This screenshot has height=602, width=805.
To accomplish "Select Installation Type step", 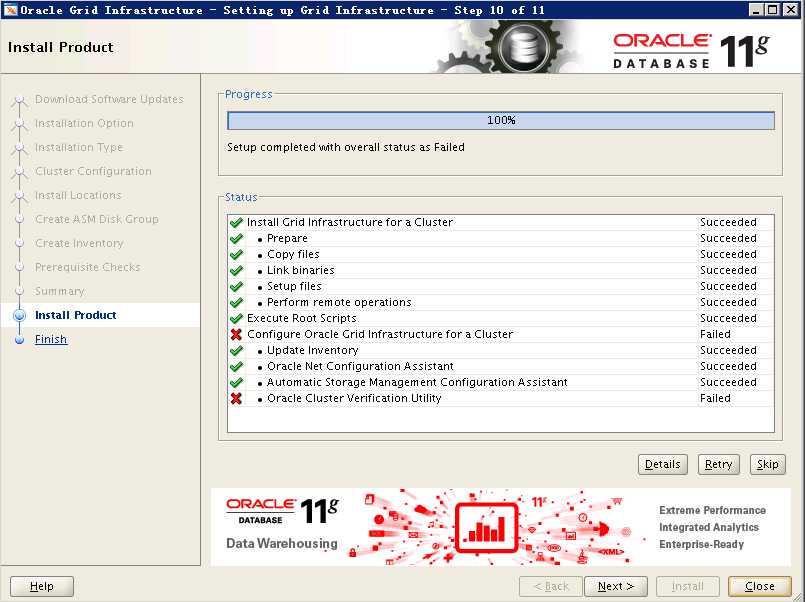I will (79, 147).
